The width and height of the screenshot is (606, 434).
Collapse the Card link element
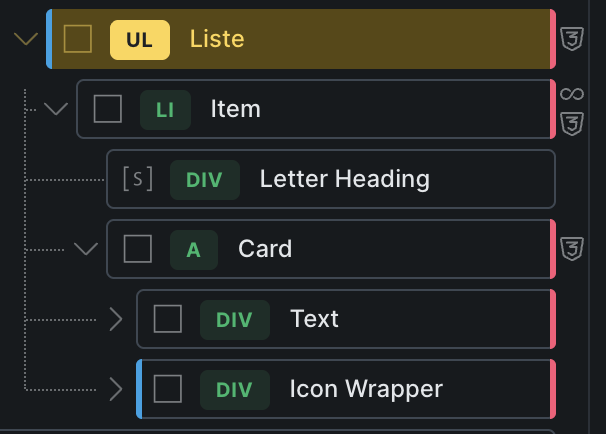pyautogui.click(x=86, y=249)
